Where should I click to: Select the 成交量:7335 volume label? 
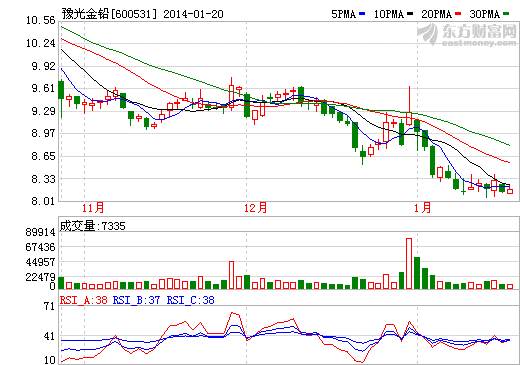click(93, 226)
